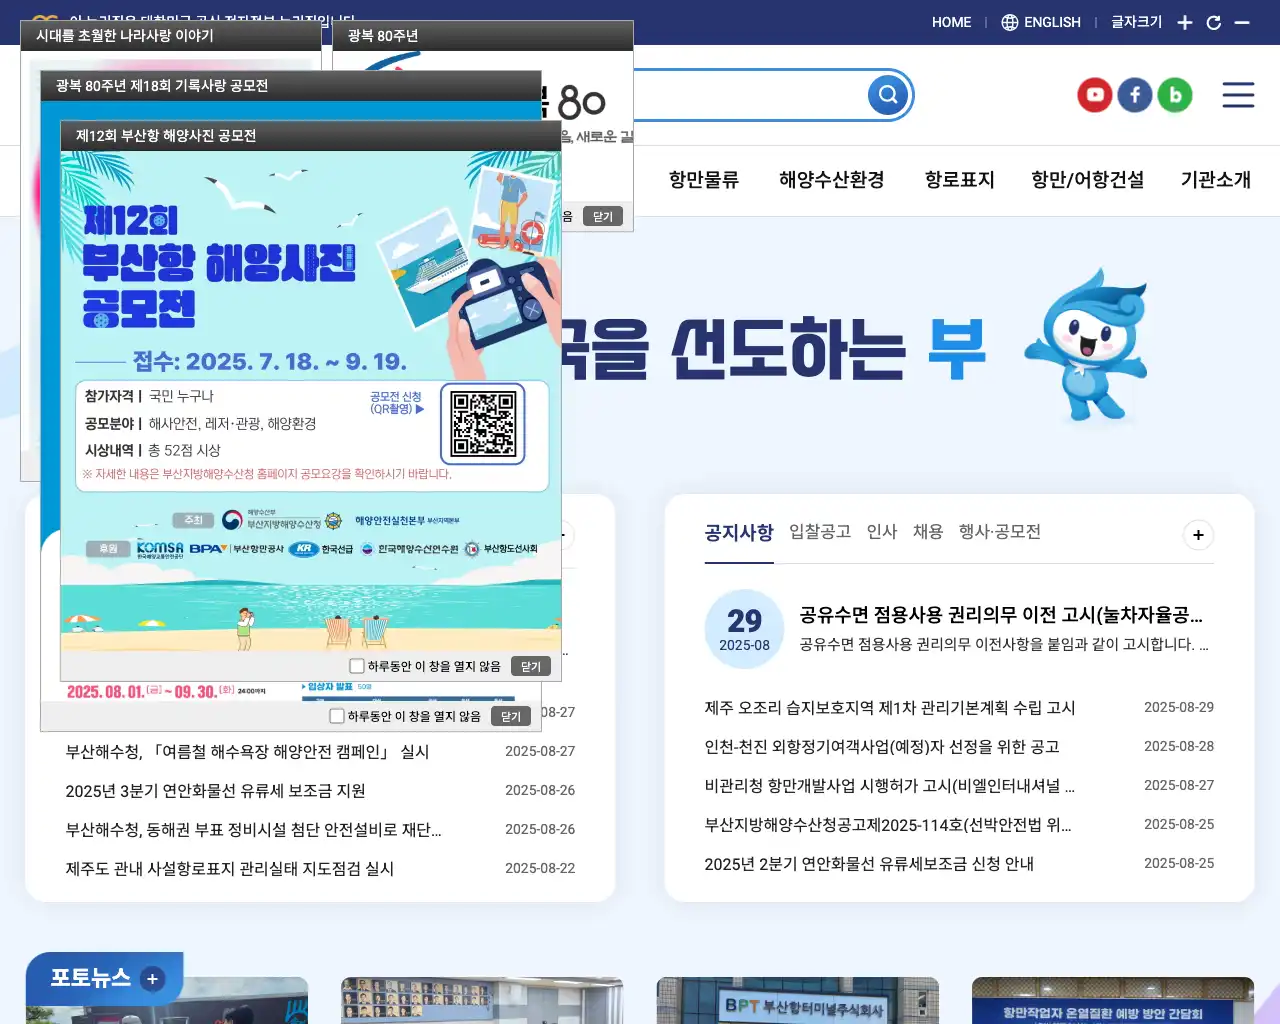Open notice 부산지방해양수산청공고제2025-114호
Image resolution: width=1280 pixels, height=1024 pixels.
coord(888,825)
